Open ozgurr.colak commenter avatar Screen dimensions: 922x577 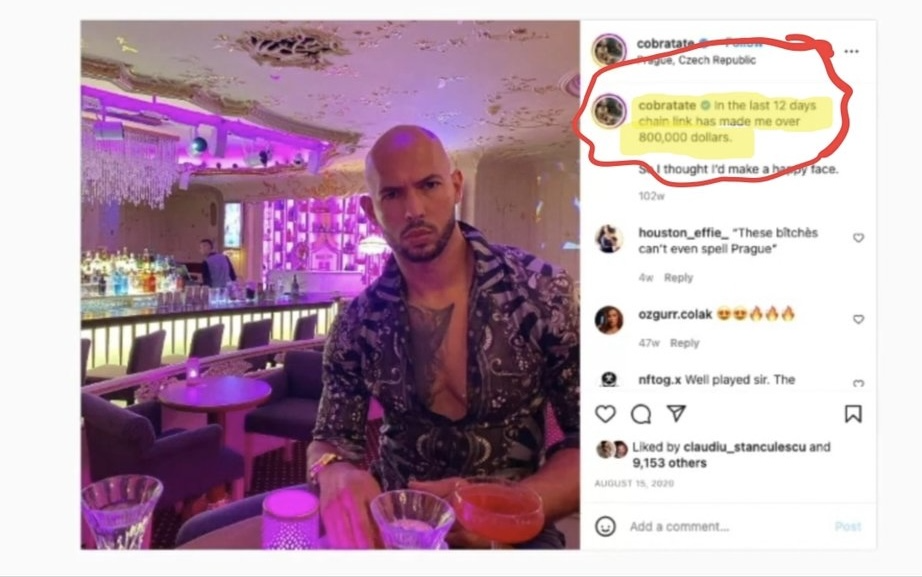pyautogui.click(x=609, y=320)
